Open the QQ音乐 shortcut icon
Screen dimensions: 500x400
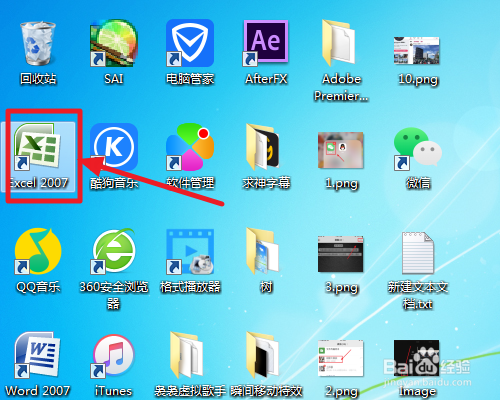[x=38, y=251]
